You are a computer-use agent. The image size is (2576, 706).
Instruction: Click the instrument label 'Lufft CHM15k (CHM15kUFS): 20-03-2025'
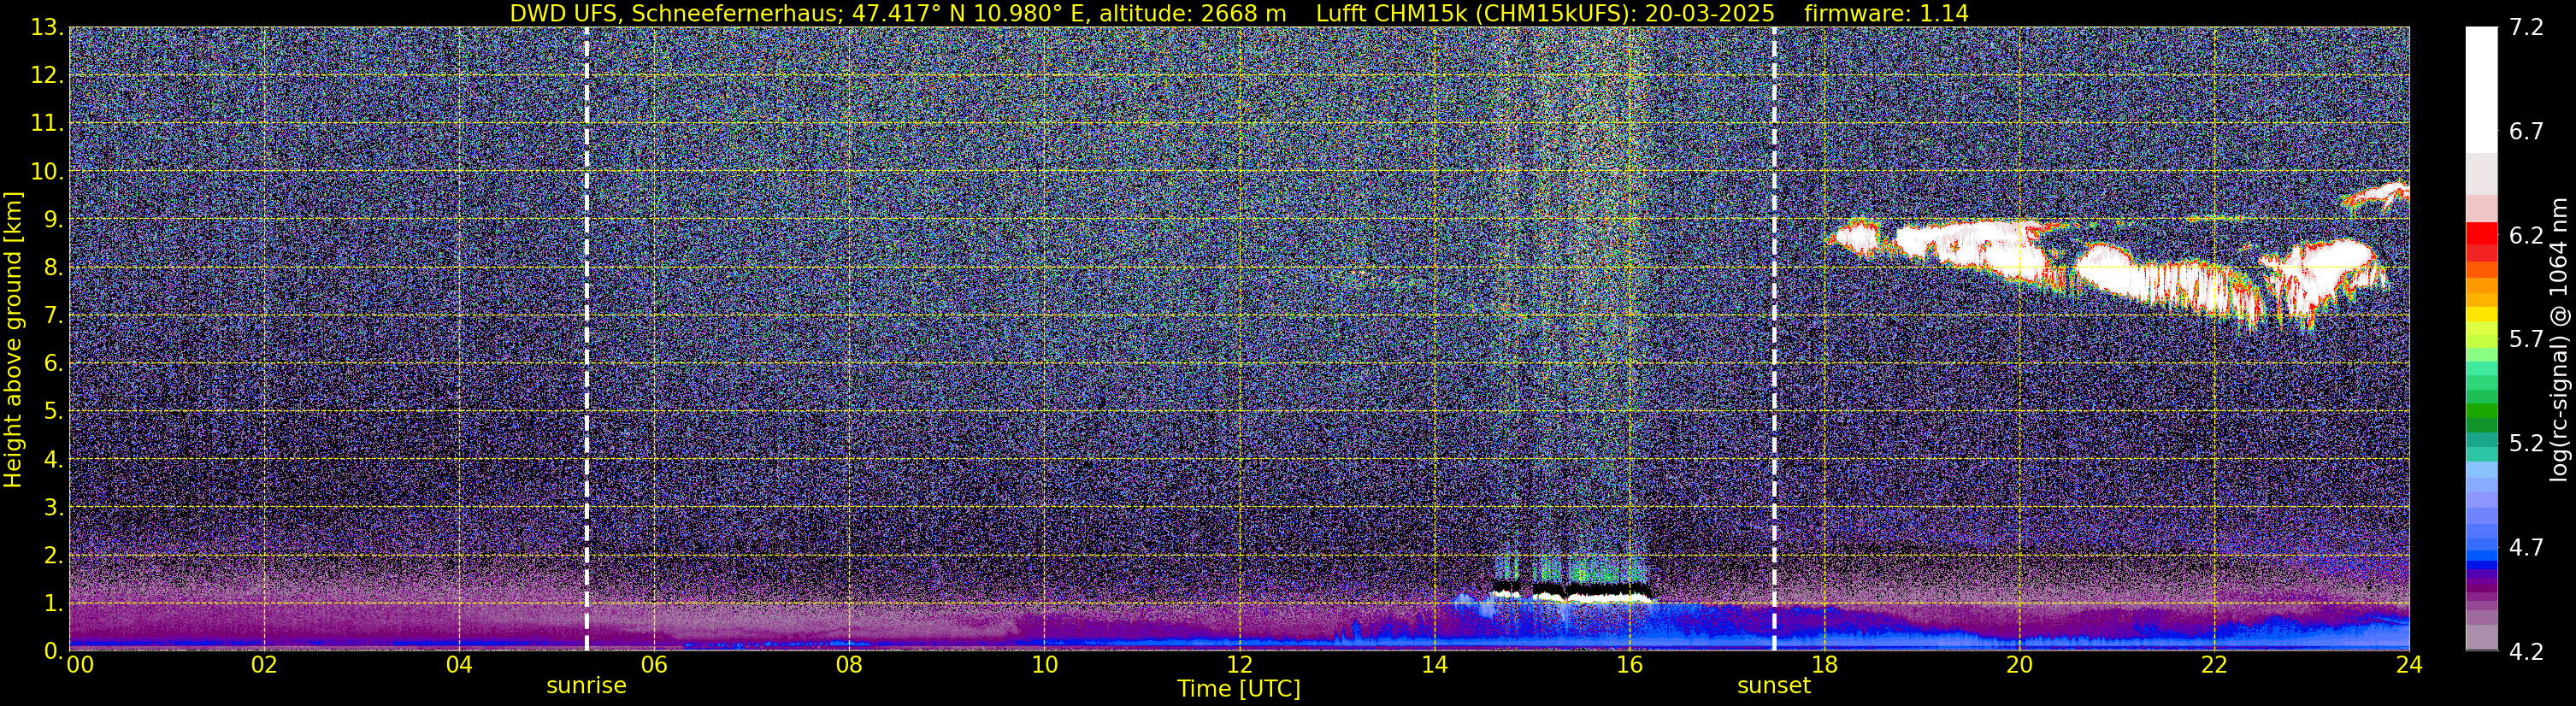[1545, 13]
